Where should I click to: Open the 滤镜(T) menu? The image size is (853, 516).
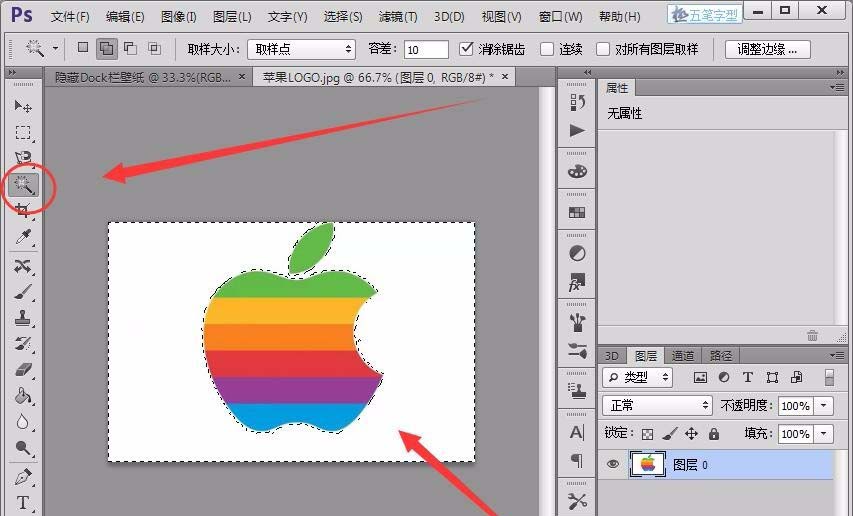[398, 17]
